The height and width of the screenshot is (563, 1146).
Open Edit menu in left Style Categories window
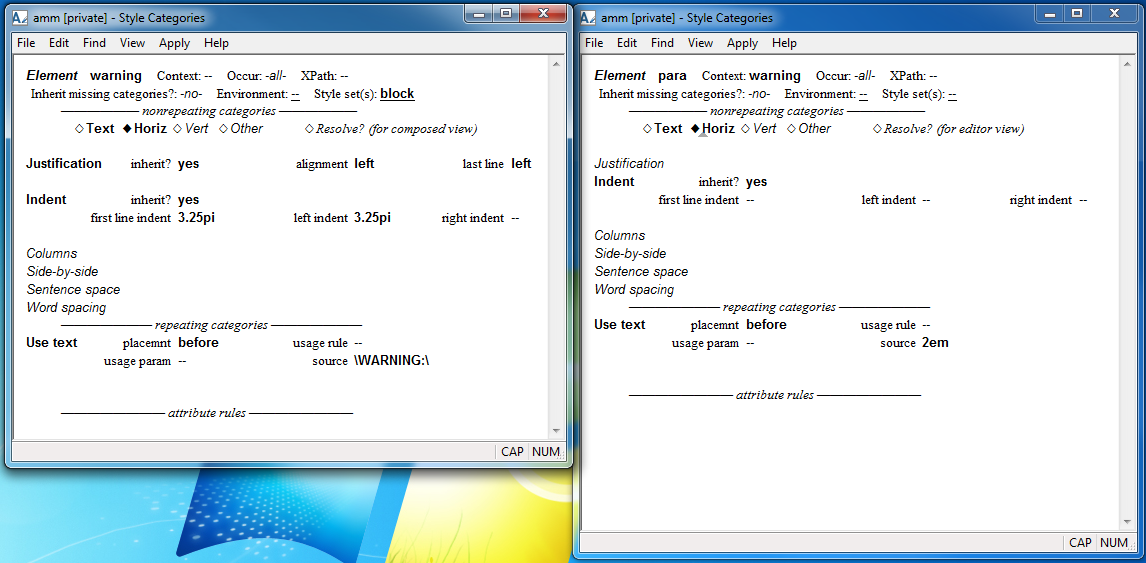pyautogui.click(x=59, y=43)
